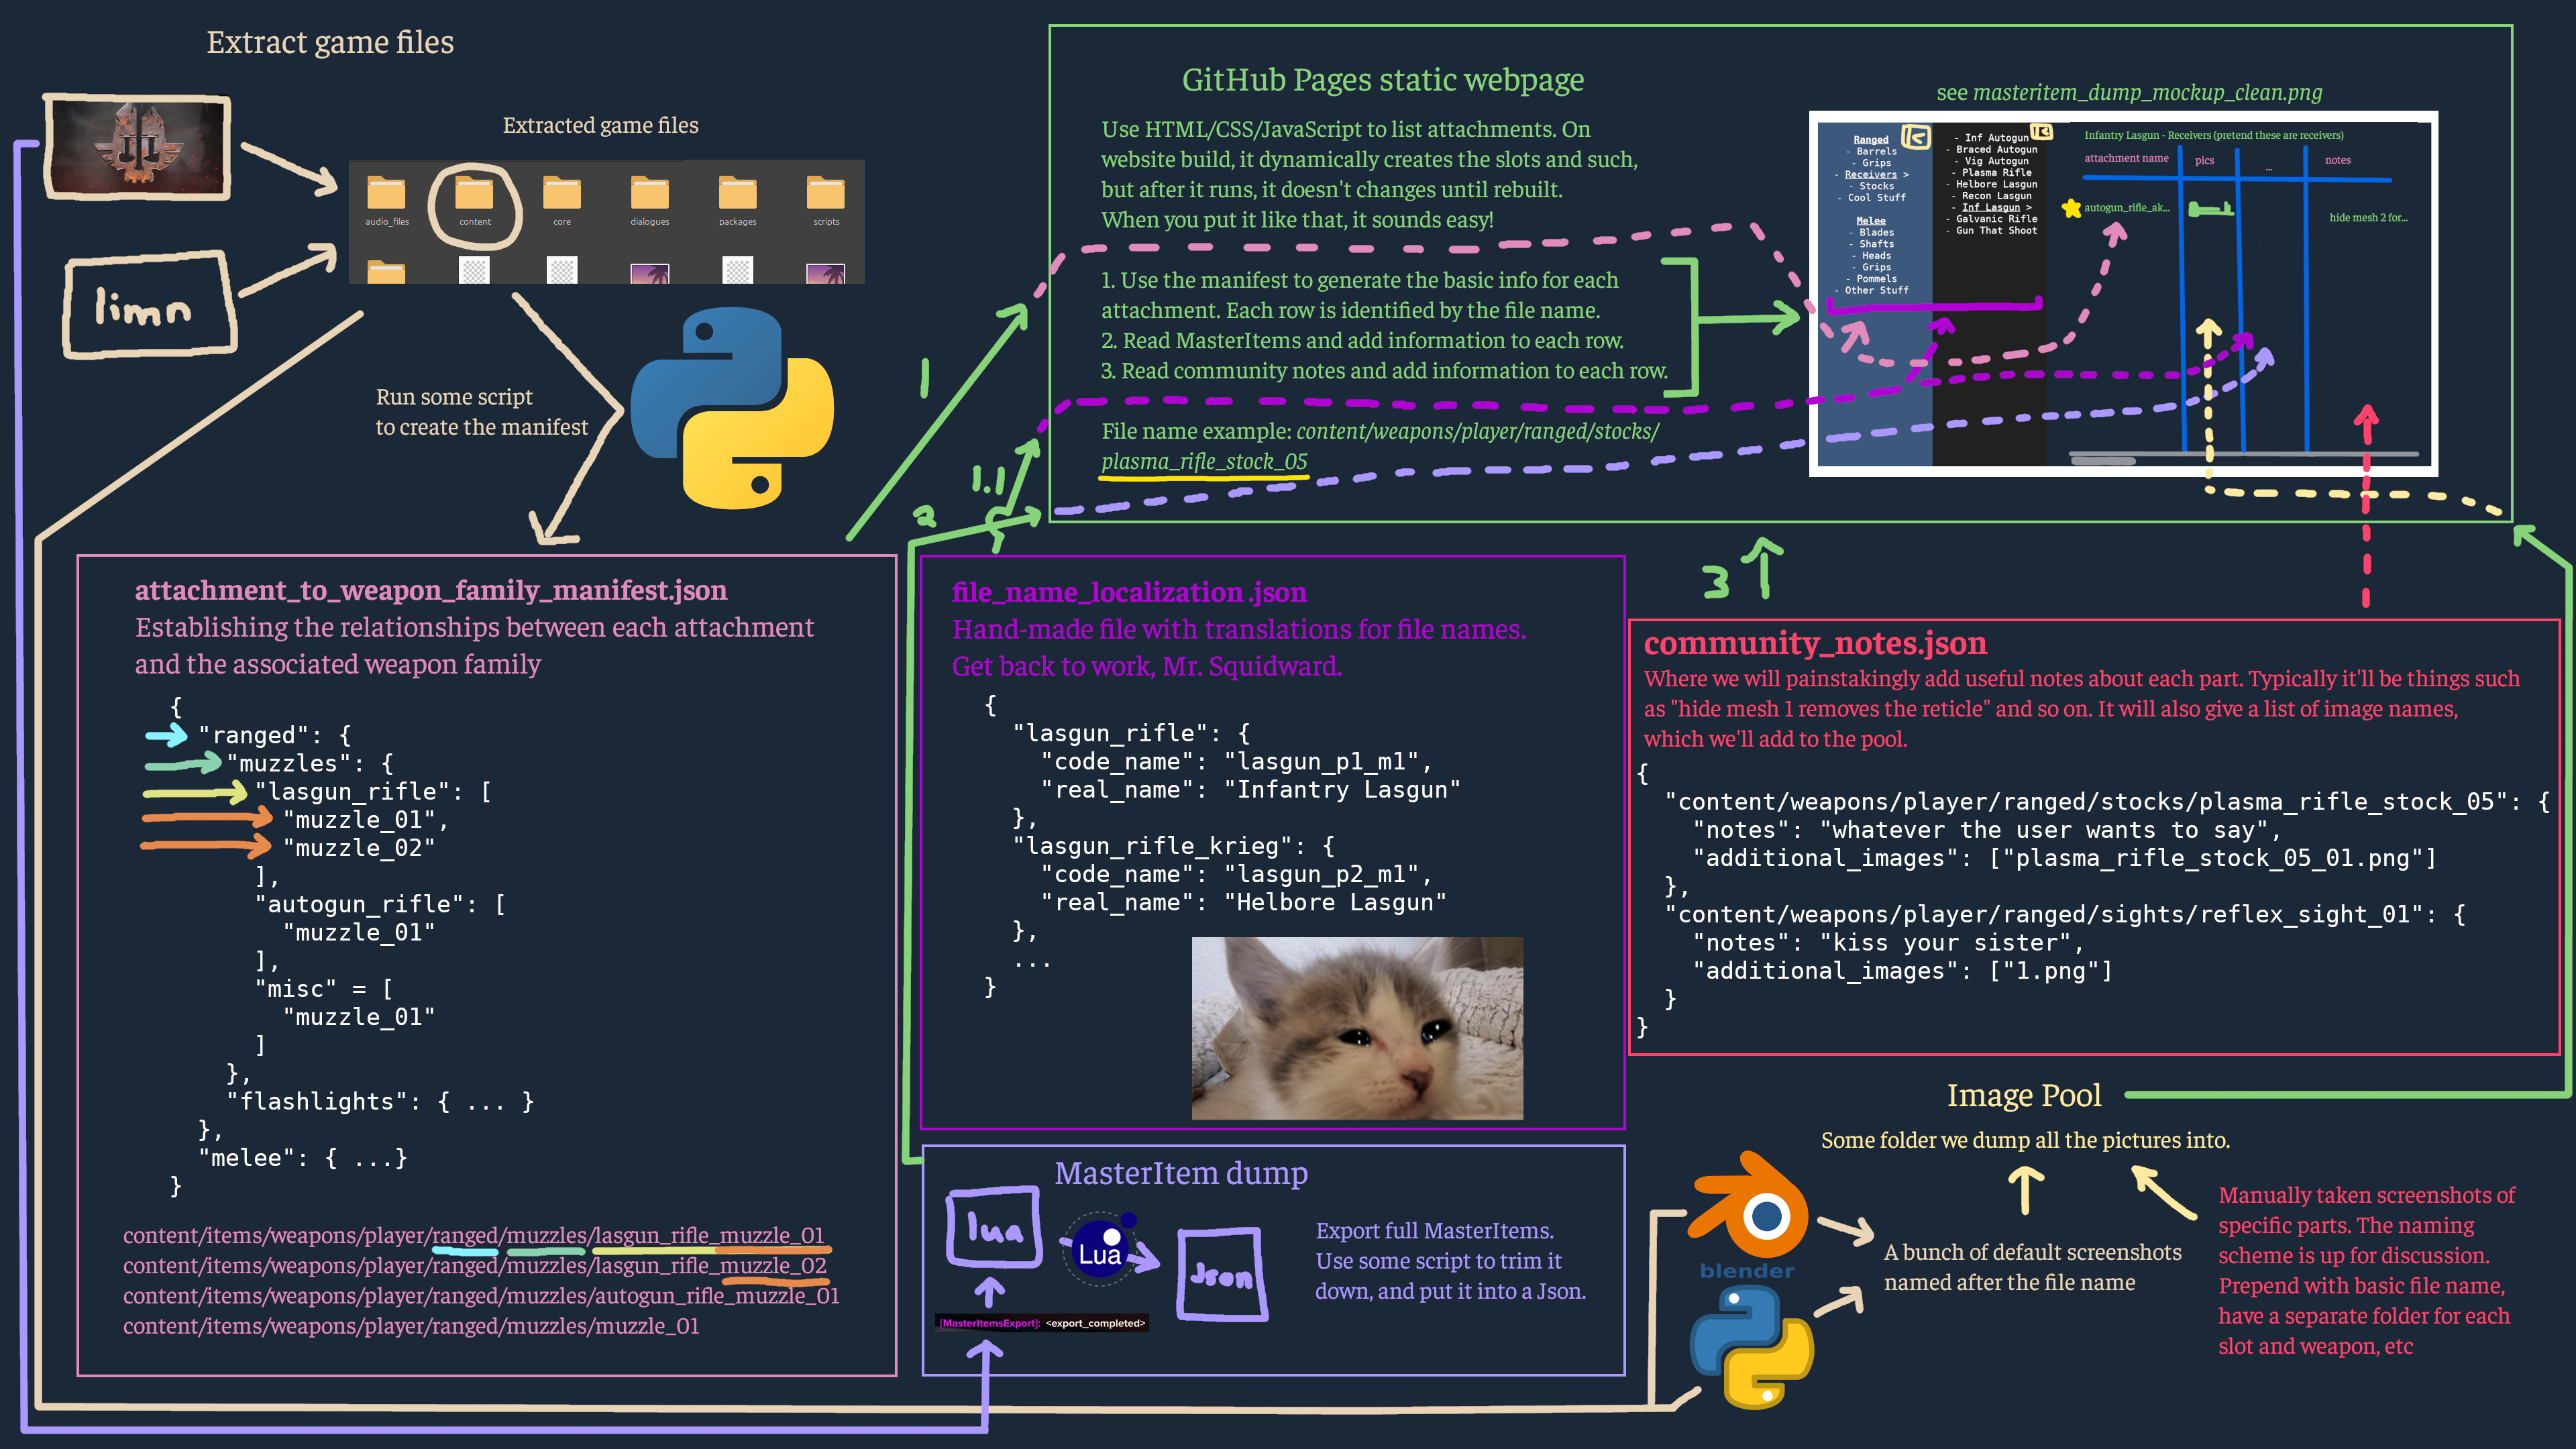Screen dimensions: 2576x1449
Task: Select 'Stocks' in the mockup sidebar
Action: tap(1871, 187)
